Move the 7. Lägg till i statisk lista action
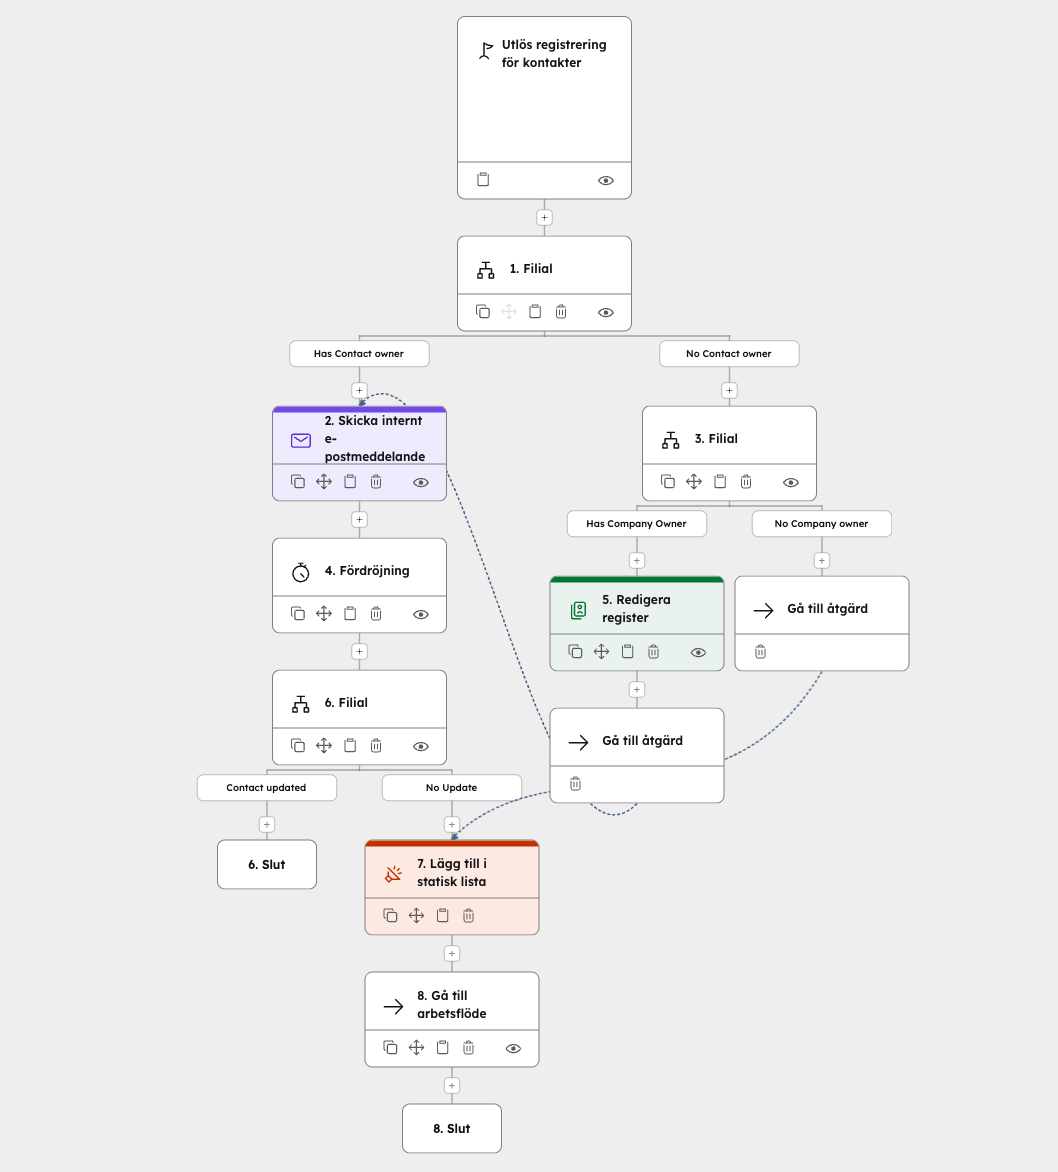Image resolution: width=1058 pixels, height=1172 pixels. [416, 916]
